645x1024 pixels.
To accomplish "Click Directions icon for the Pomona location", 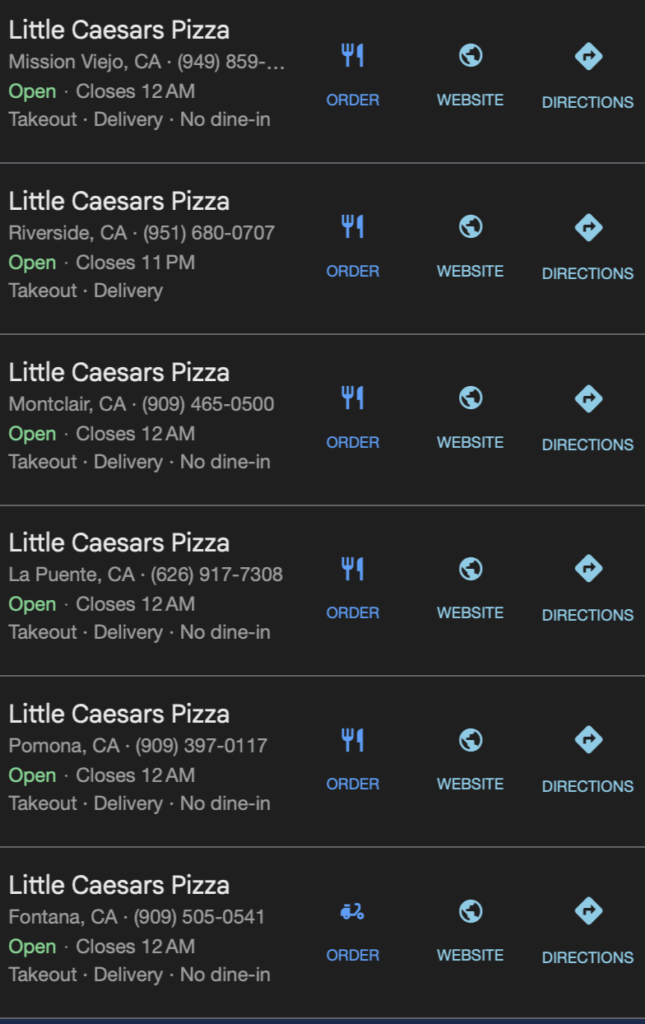I will coord(588,740).
